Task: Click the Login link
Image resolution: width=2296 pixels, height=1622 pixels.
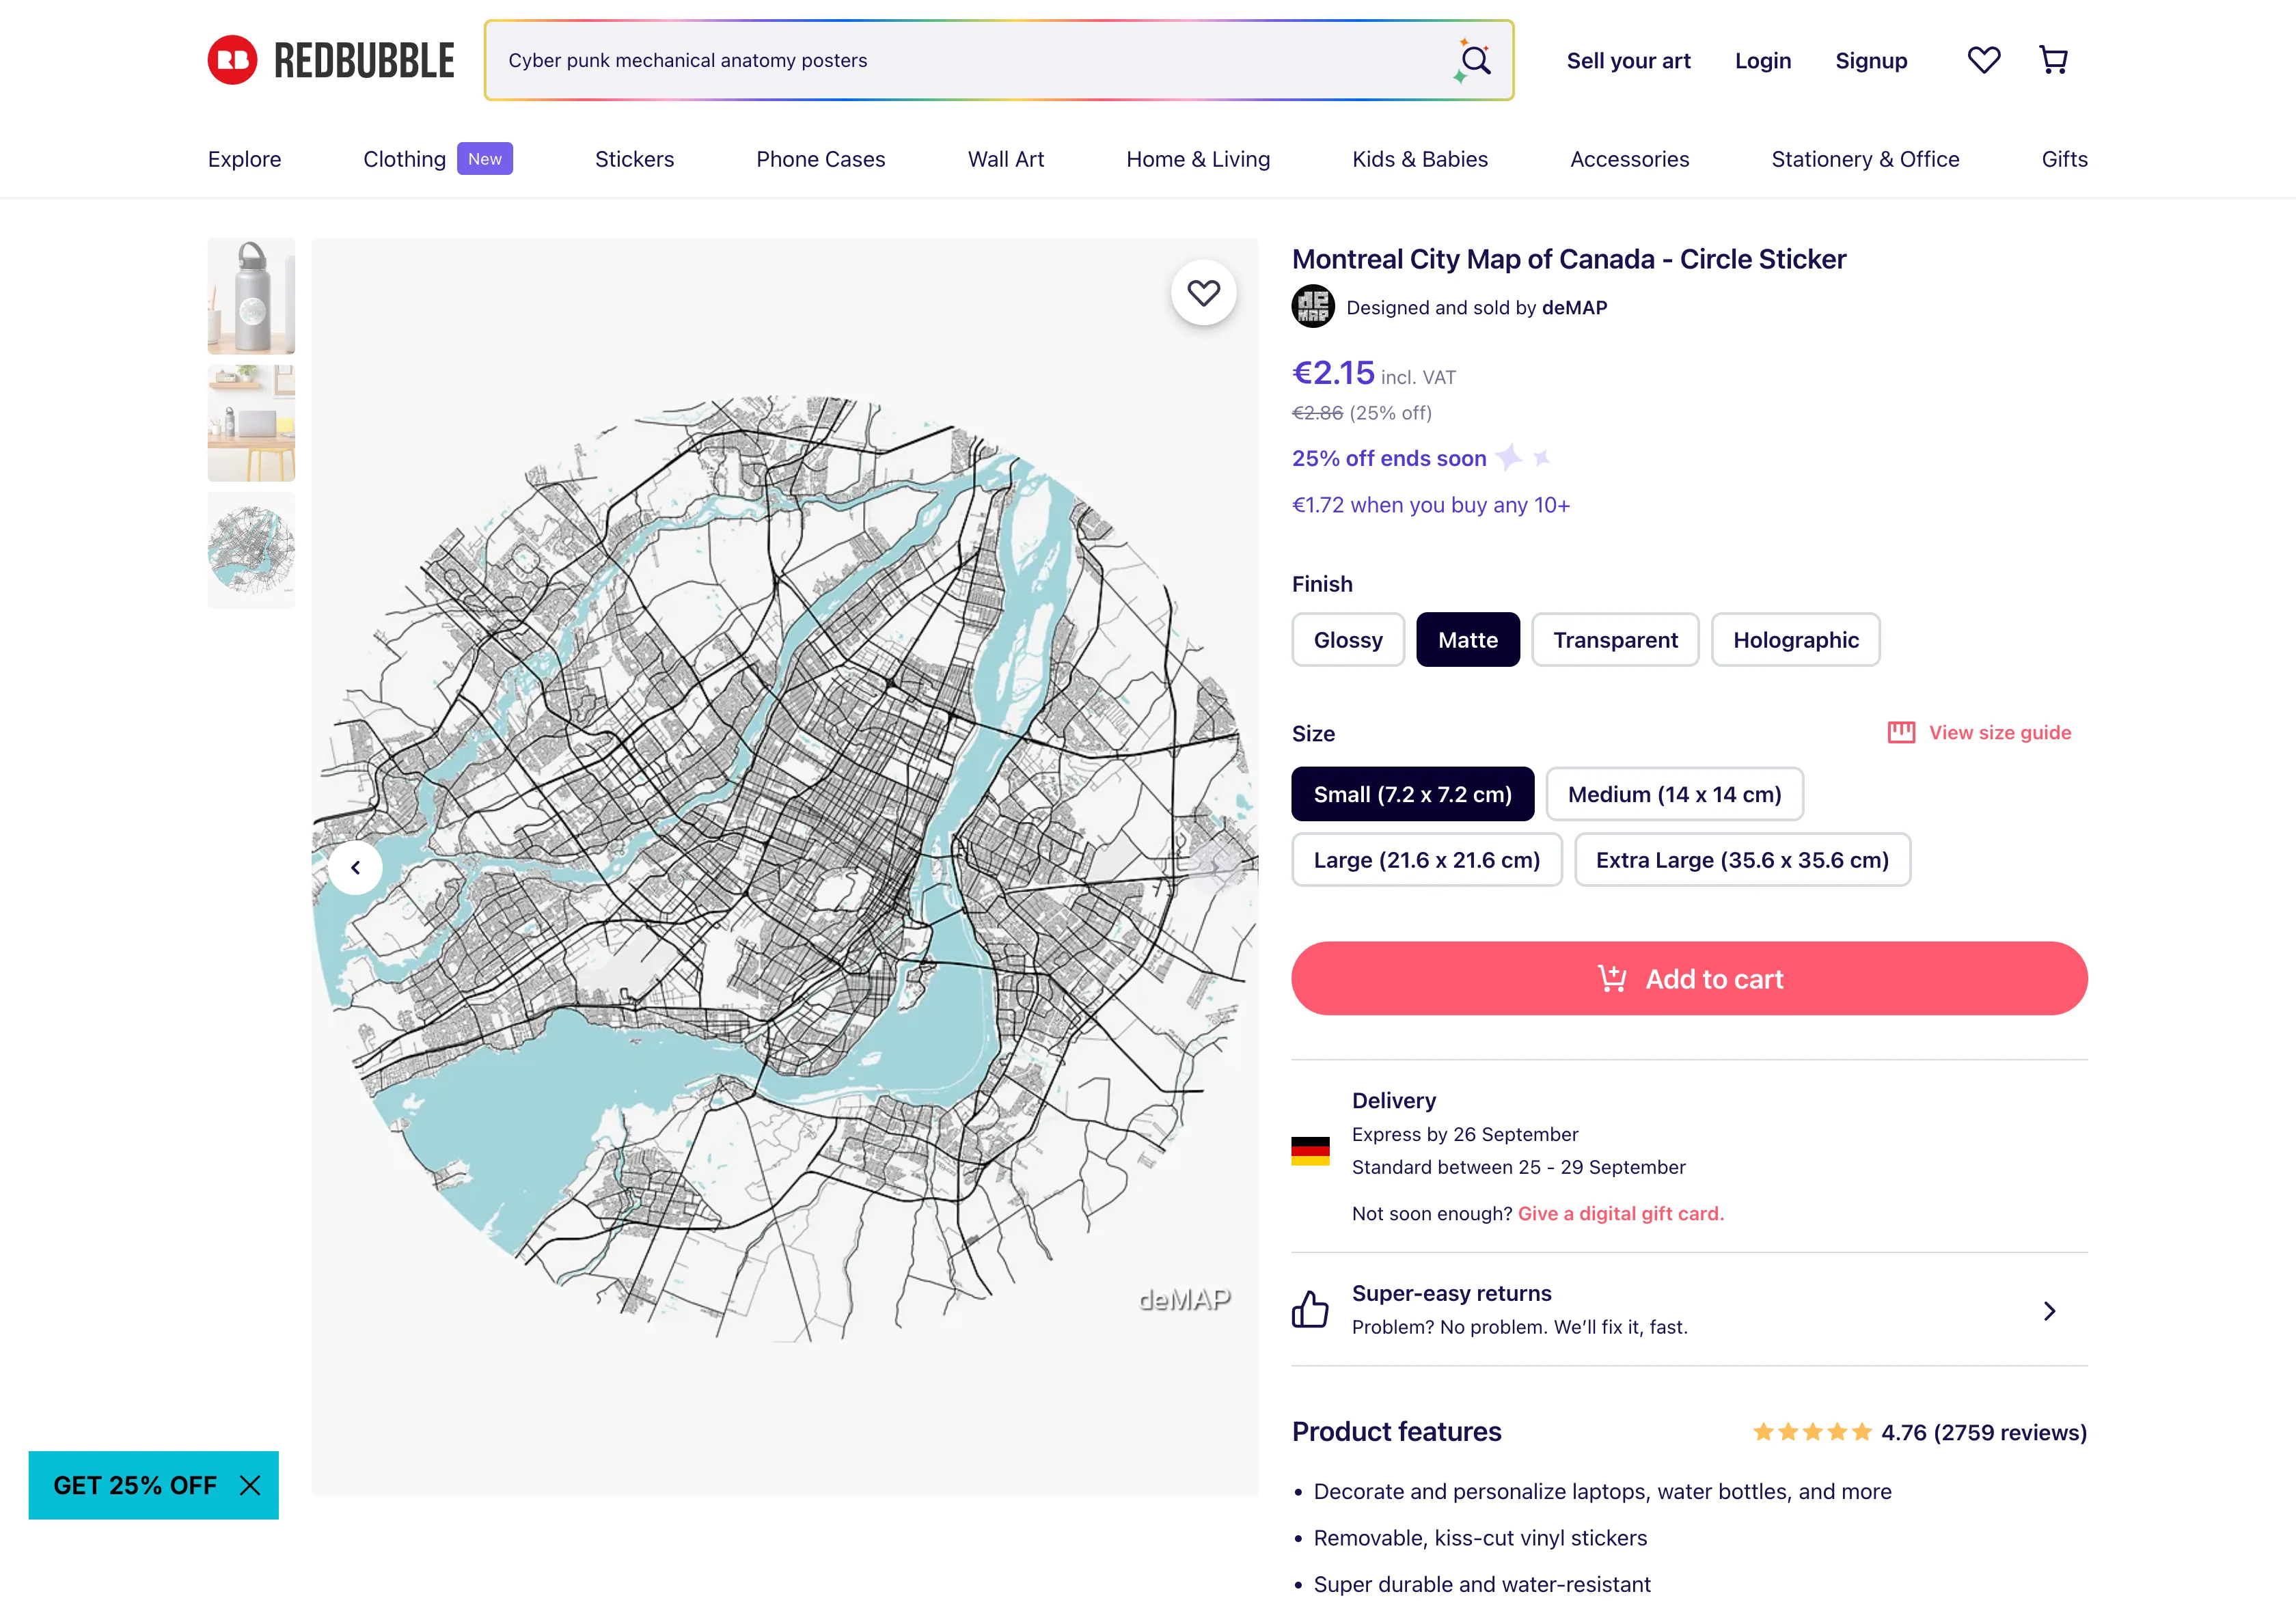Action: pyautogui.click(x=1762, y=61)
